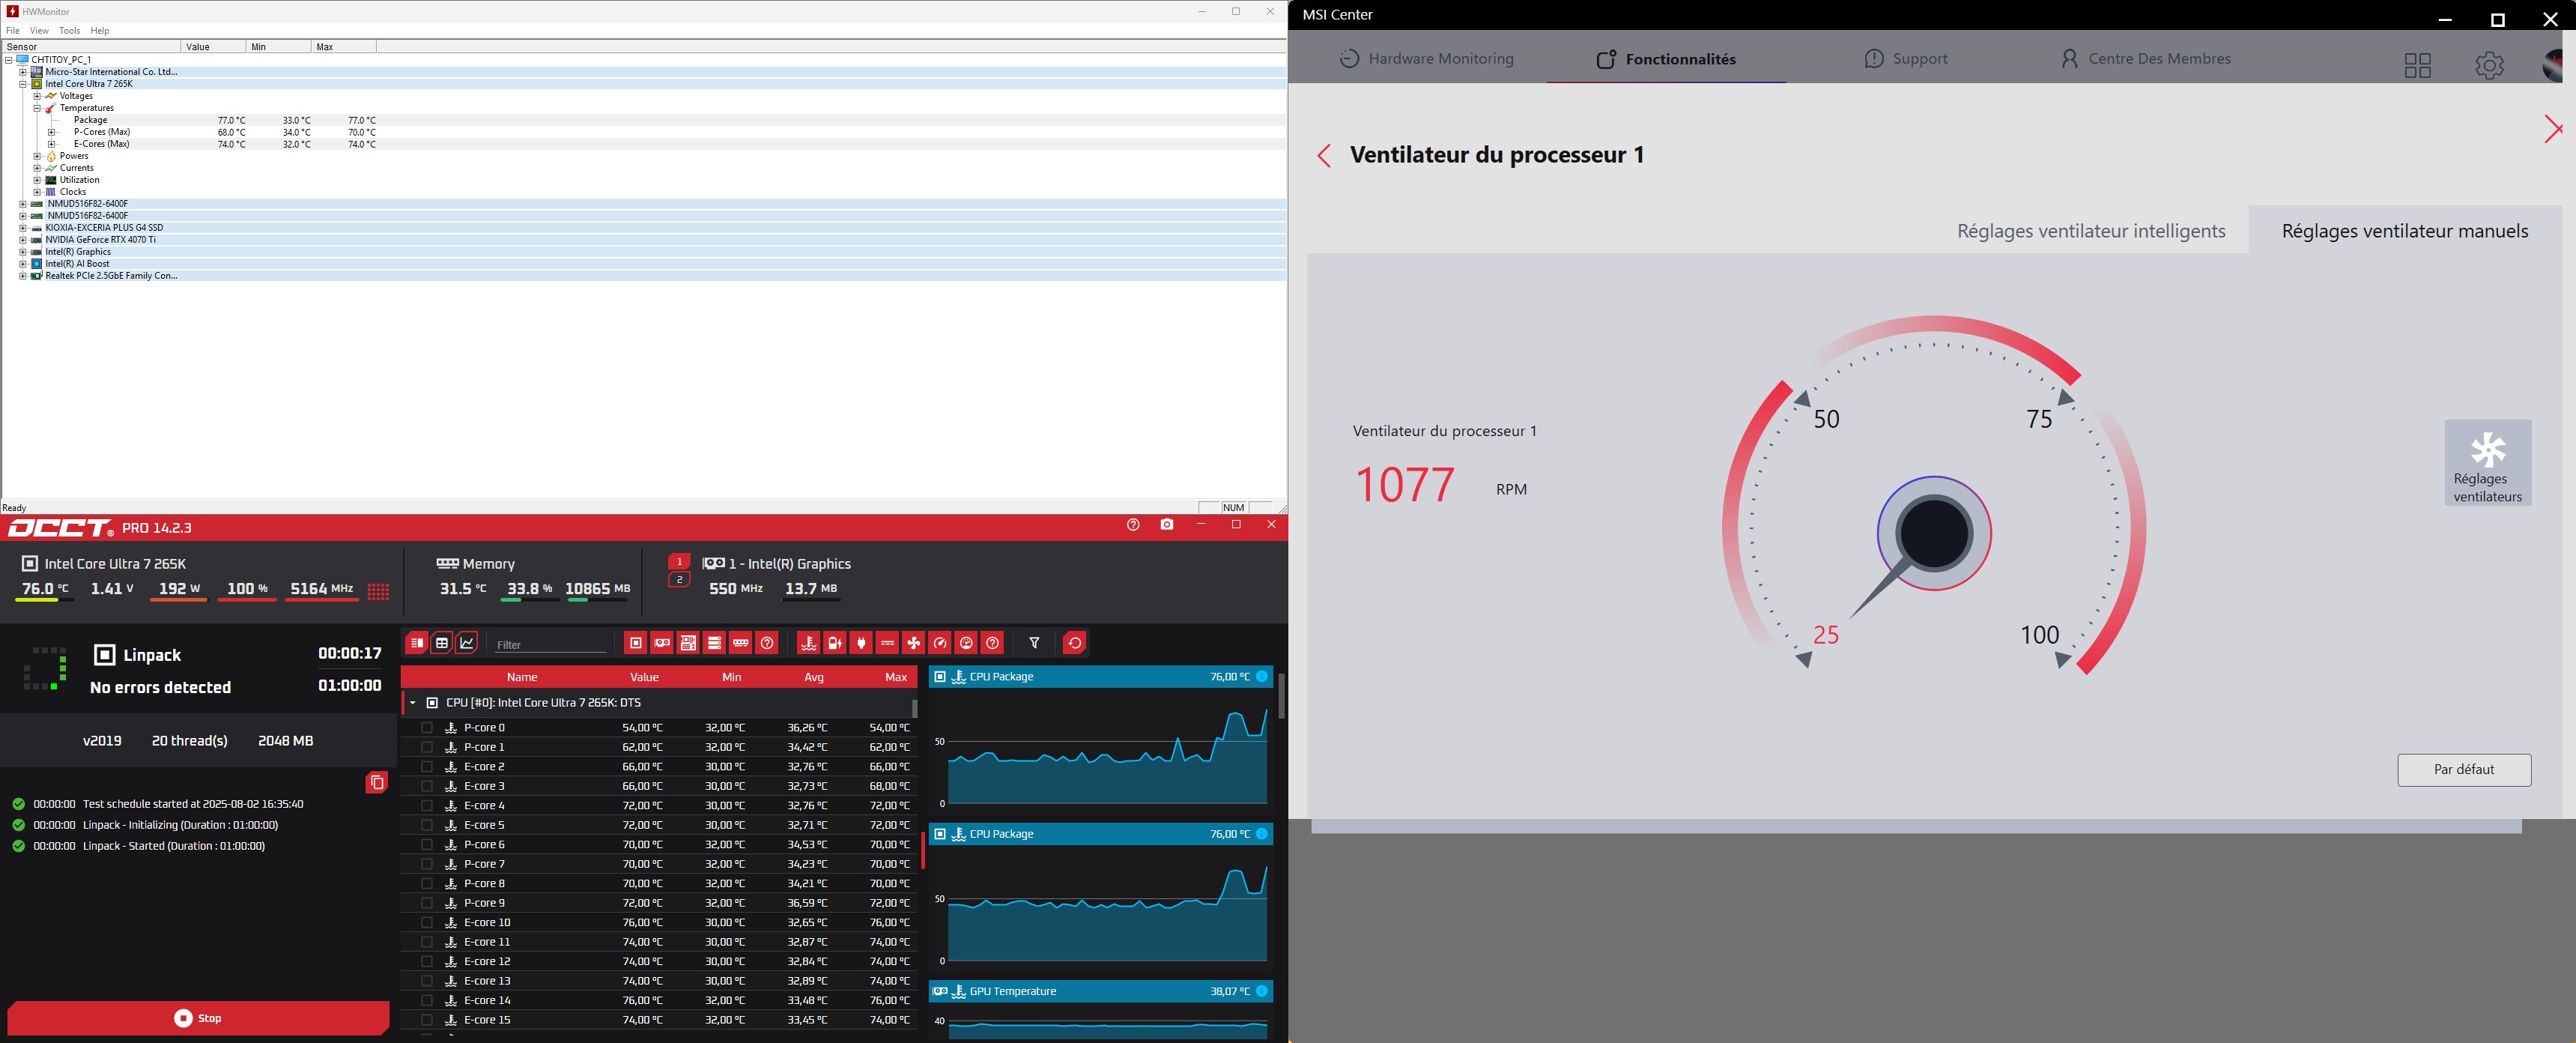Click the OCCT sensor table scrollbar

point(914,708)
